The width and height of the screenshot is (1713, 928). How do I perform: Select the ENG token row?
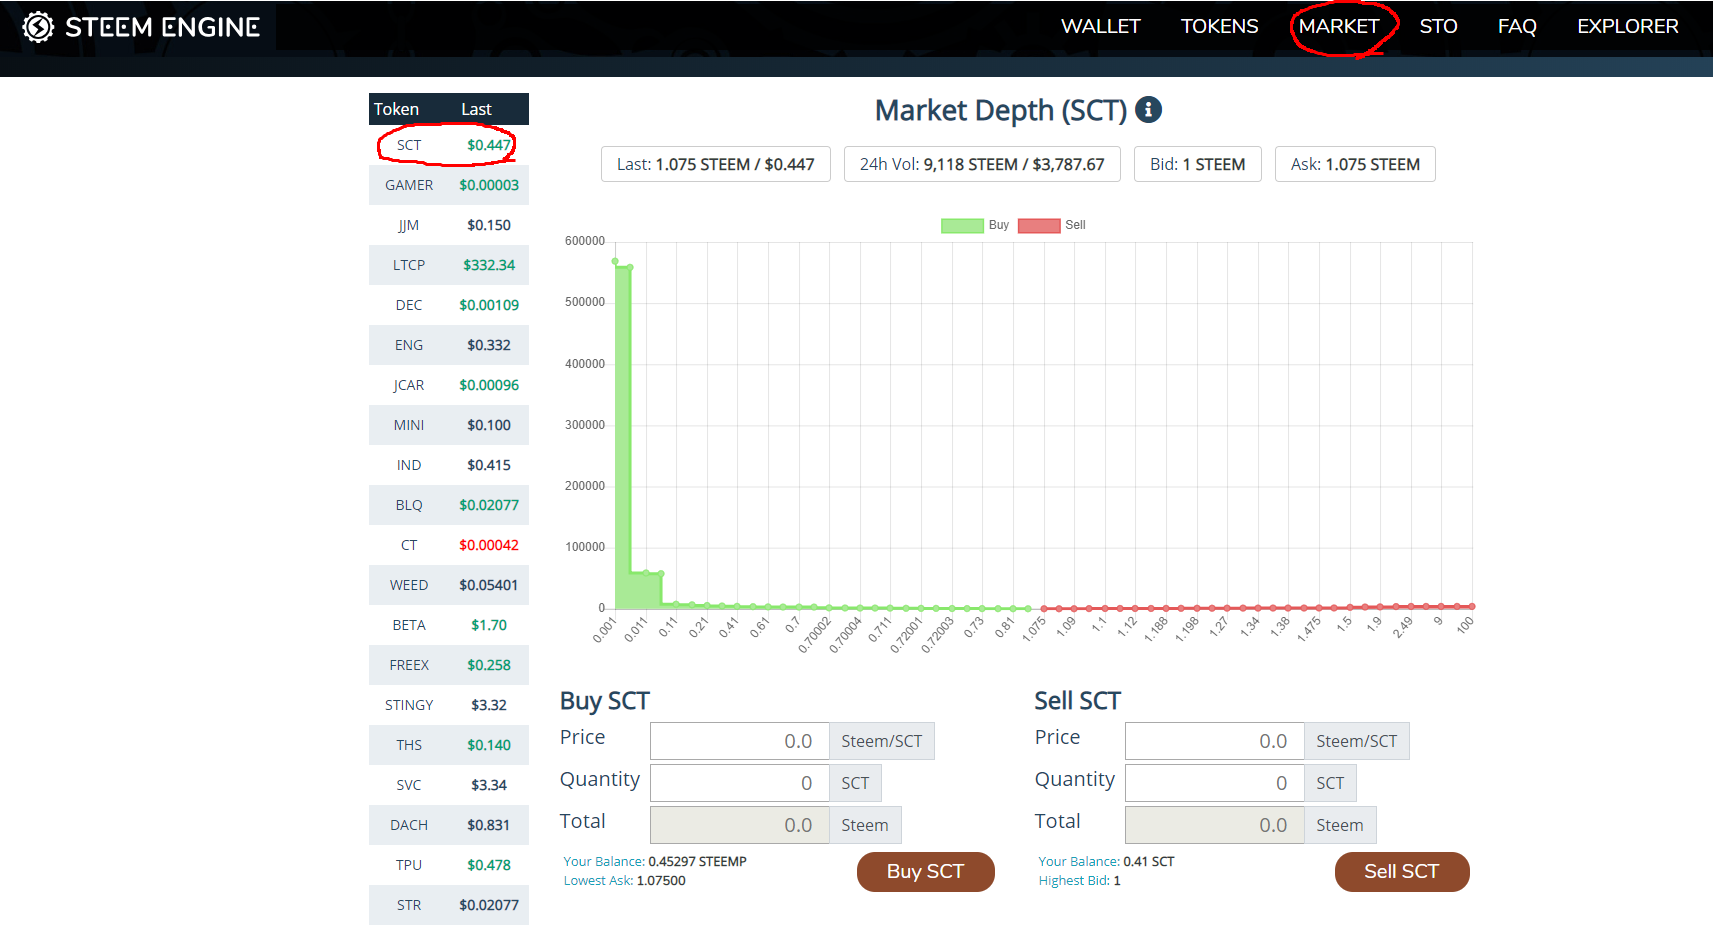tap(449, 345)
